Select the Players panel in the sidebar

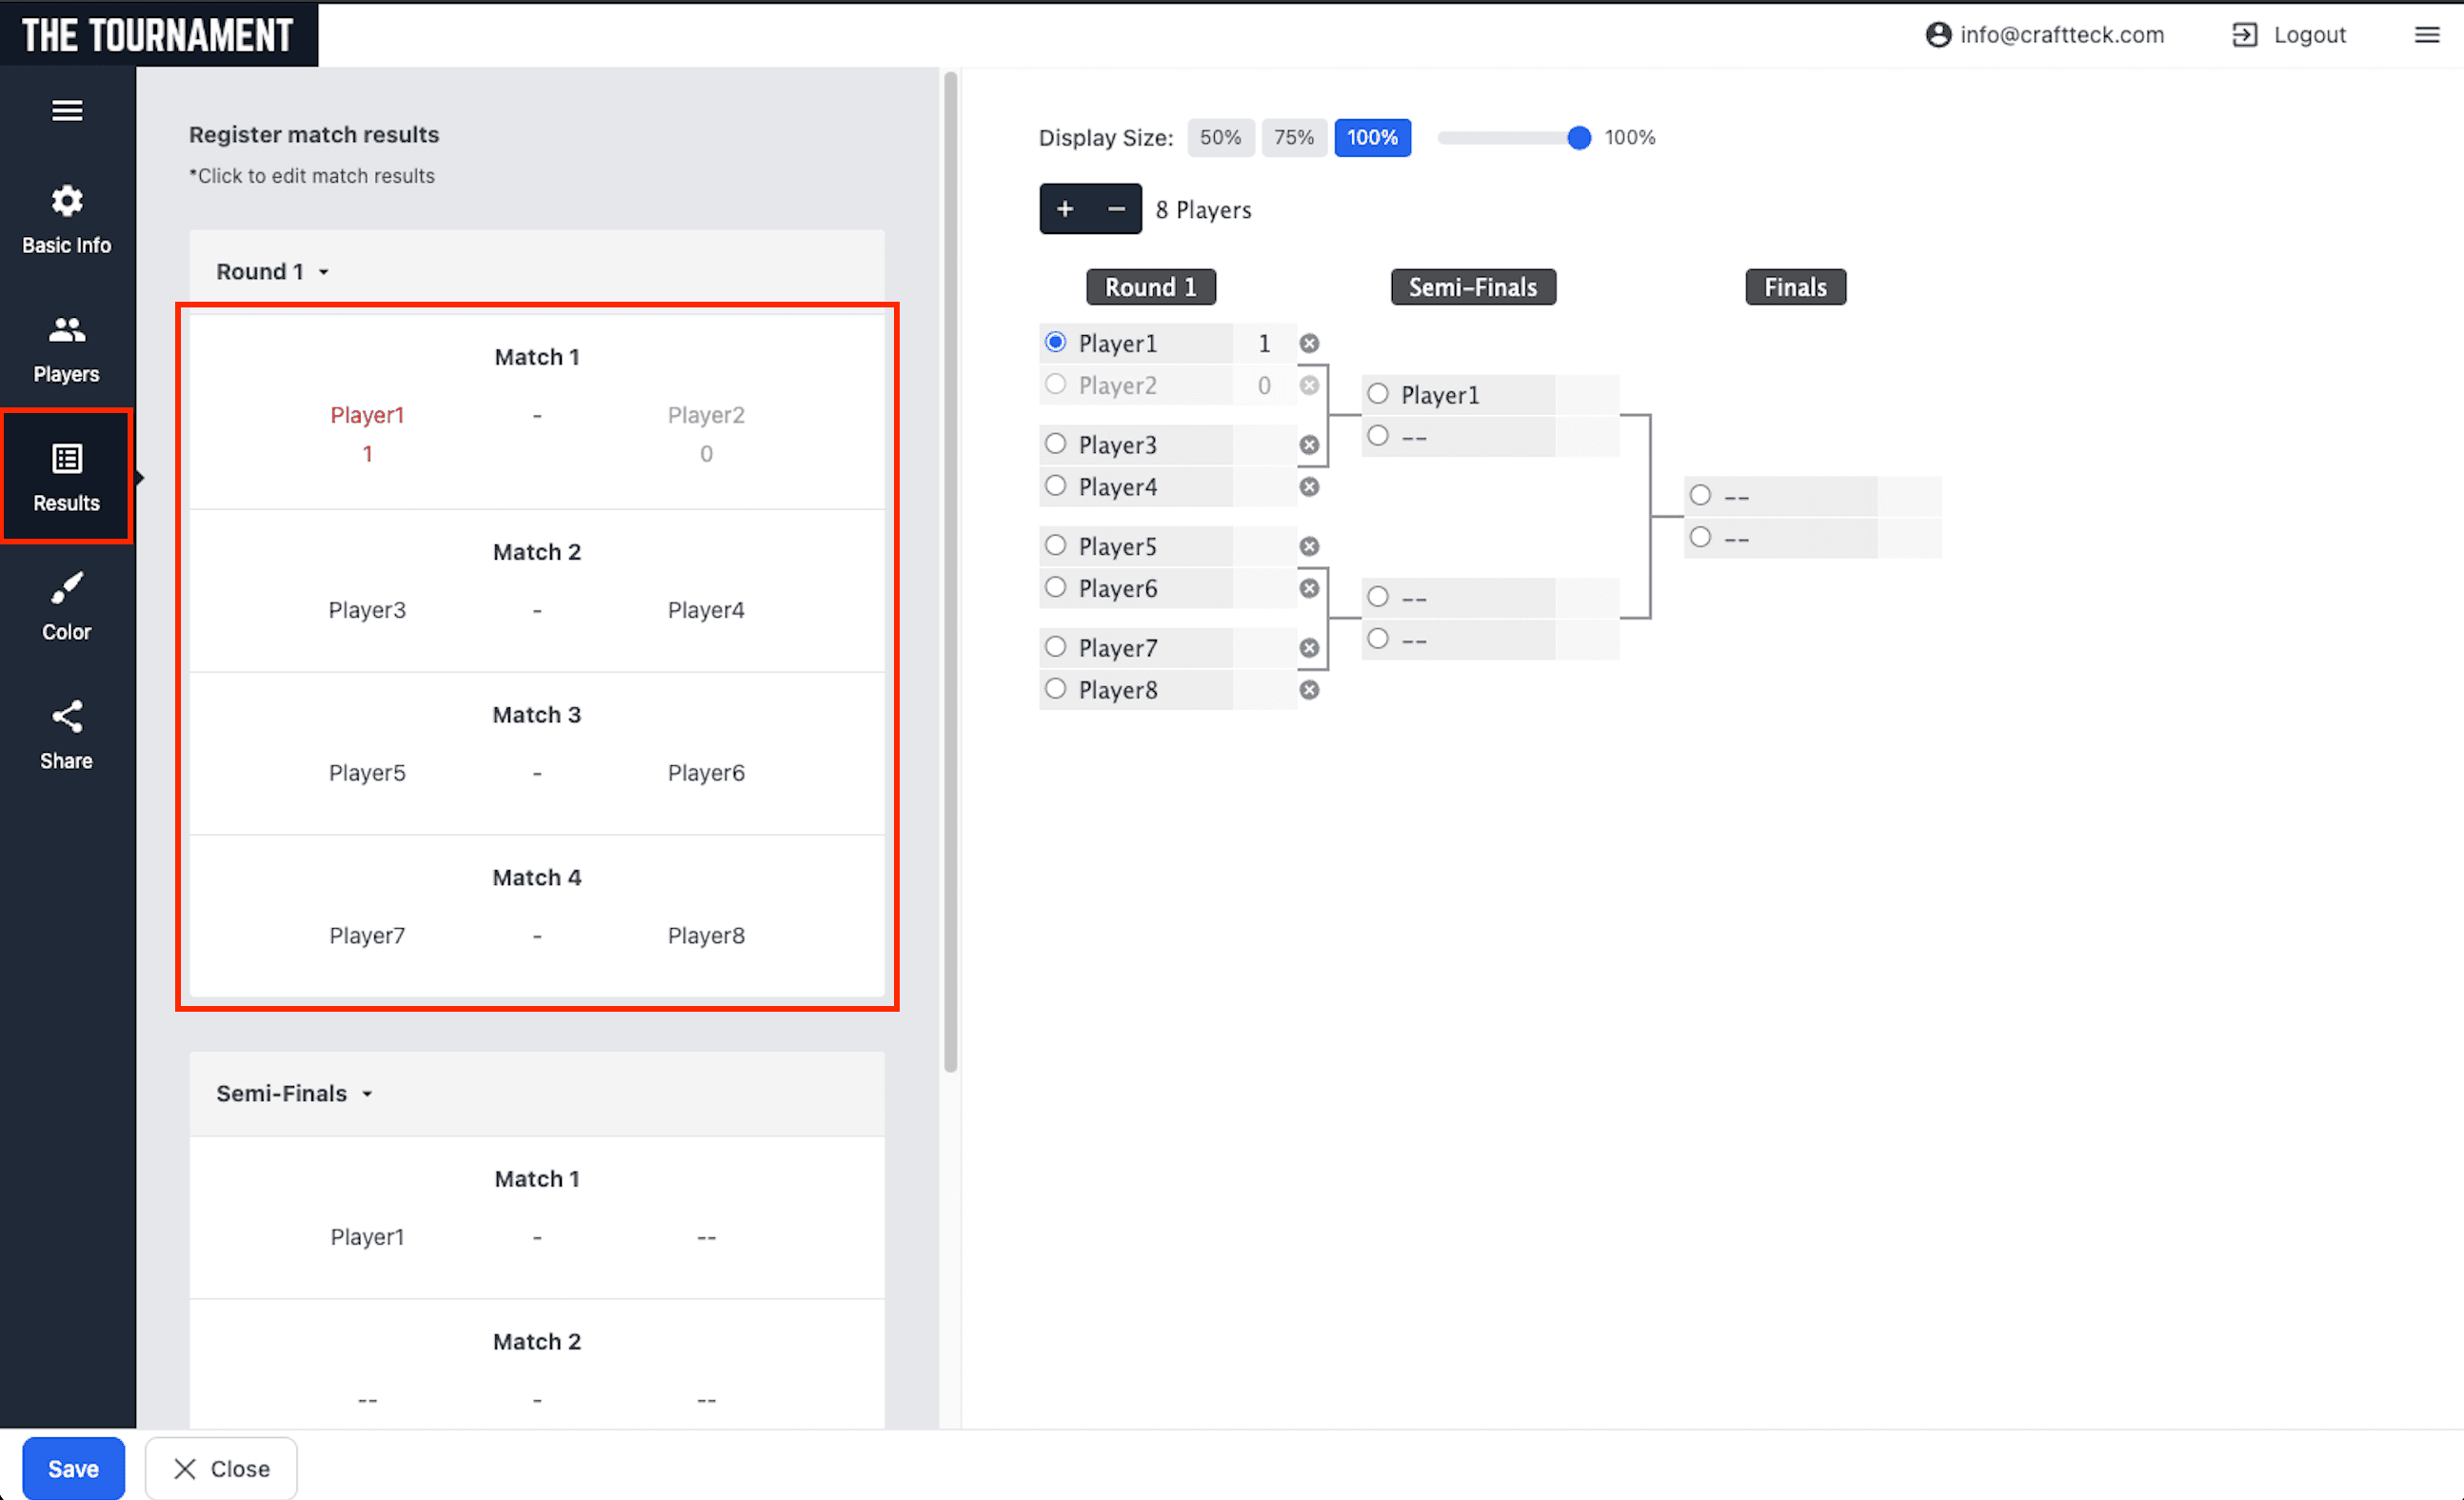pyautogui.click(x=66, y=347)
